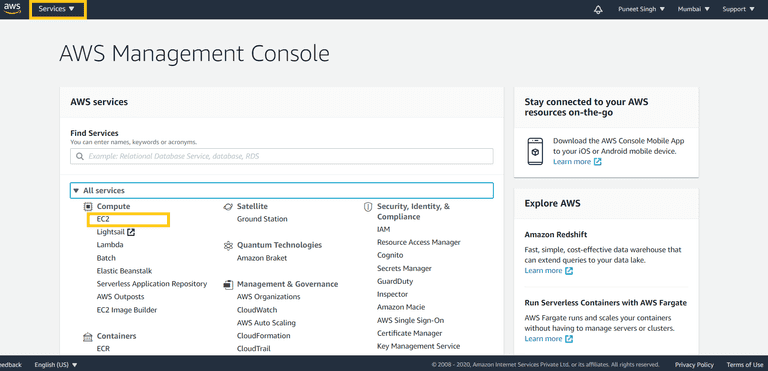Open the Lightsail service
This screenshot has width=768, height=371.
(110, 232)
